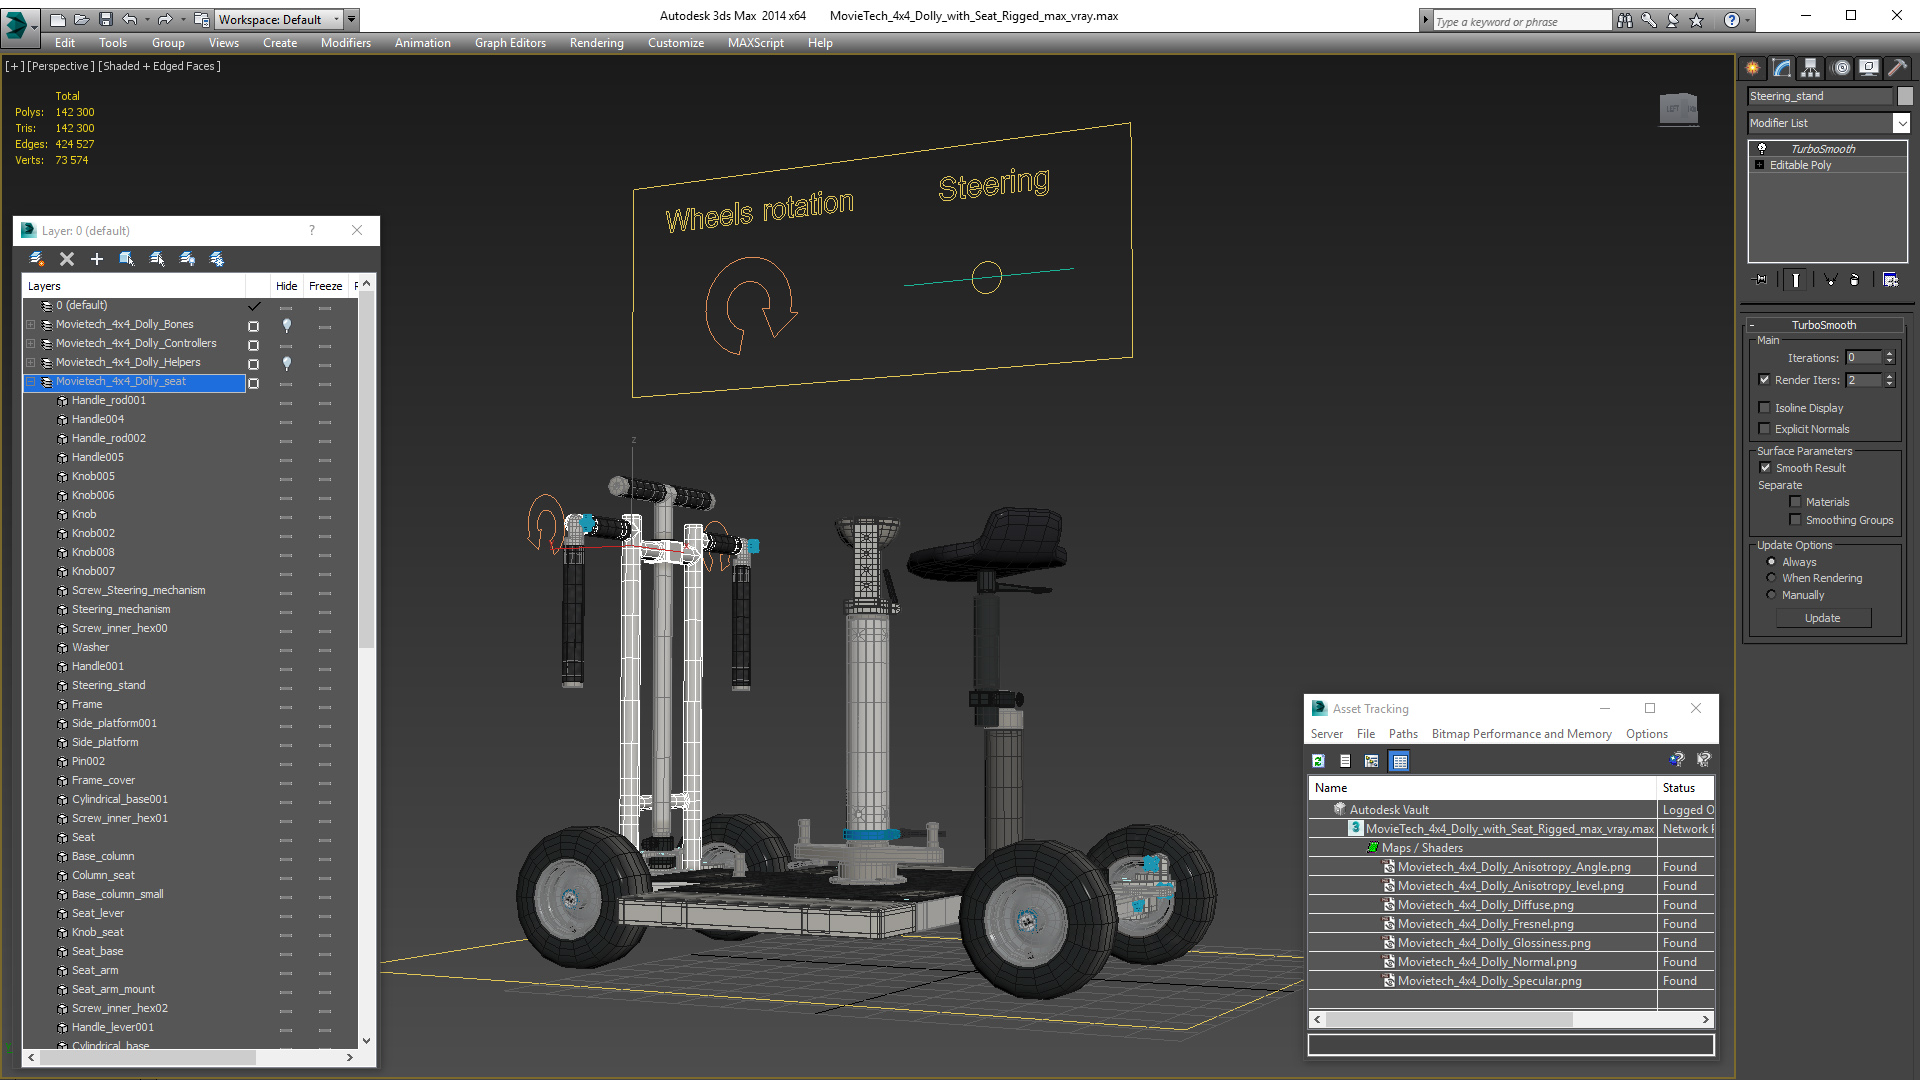Expand Editable Poly sub-objects

pos(1759,165)
